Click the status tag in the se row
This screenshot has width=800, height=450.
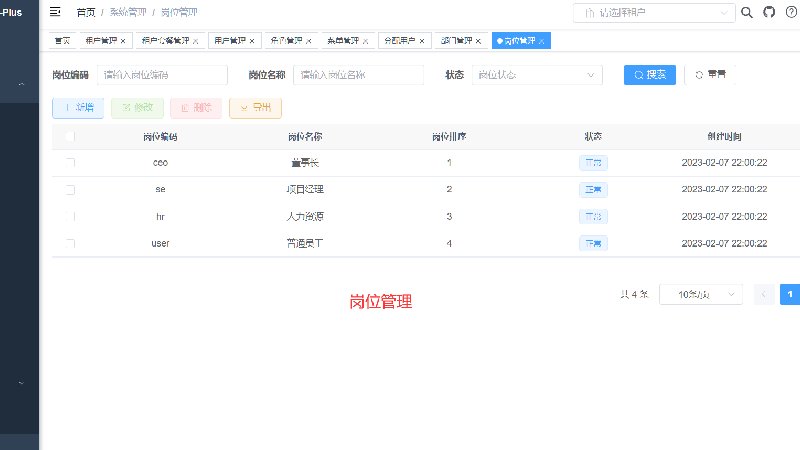[x=593, y=190]
